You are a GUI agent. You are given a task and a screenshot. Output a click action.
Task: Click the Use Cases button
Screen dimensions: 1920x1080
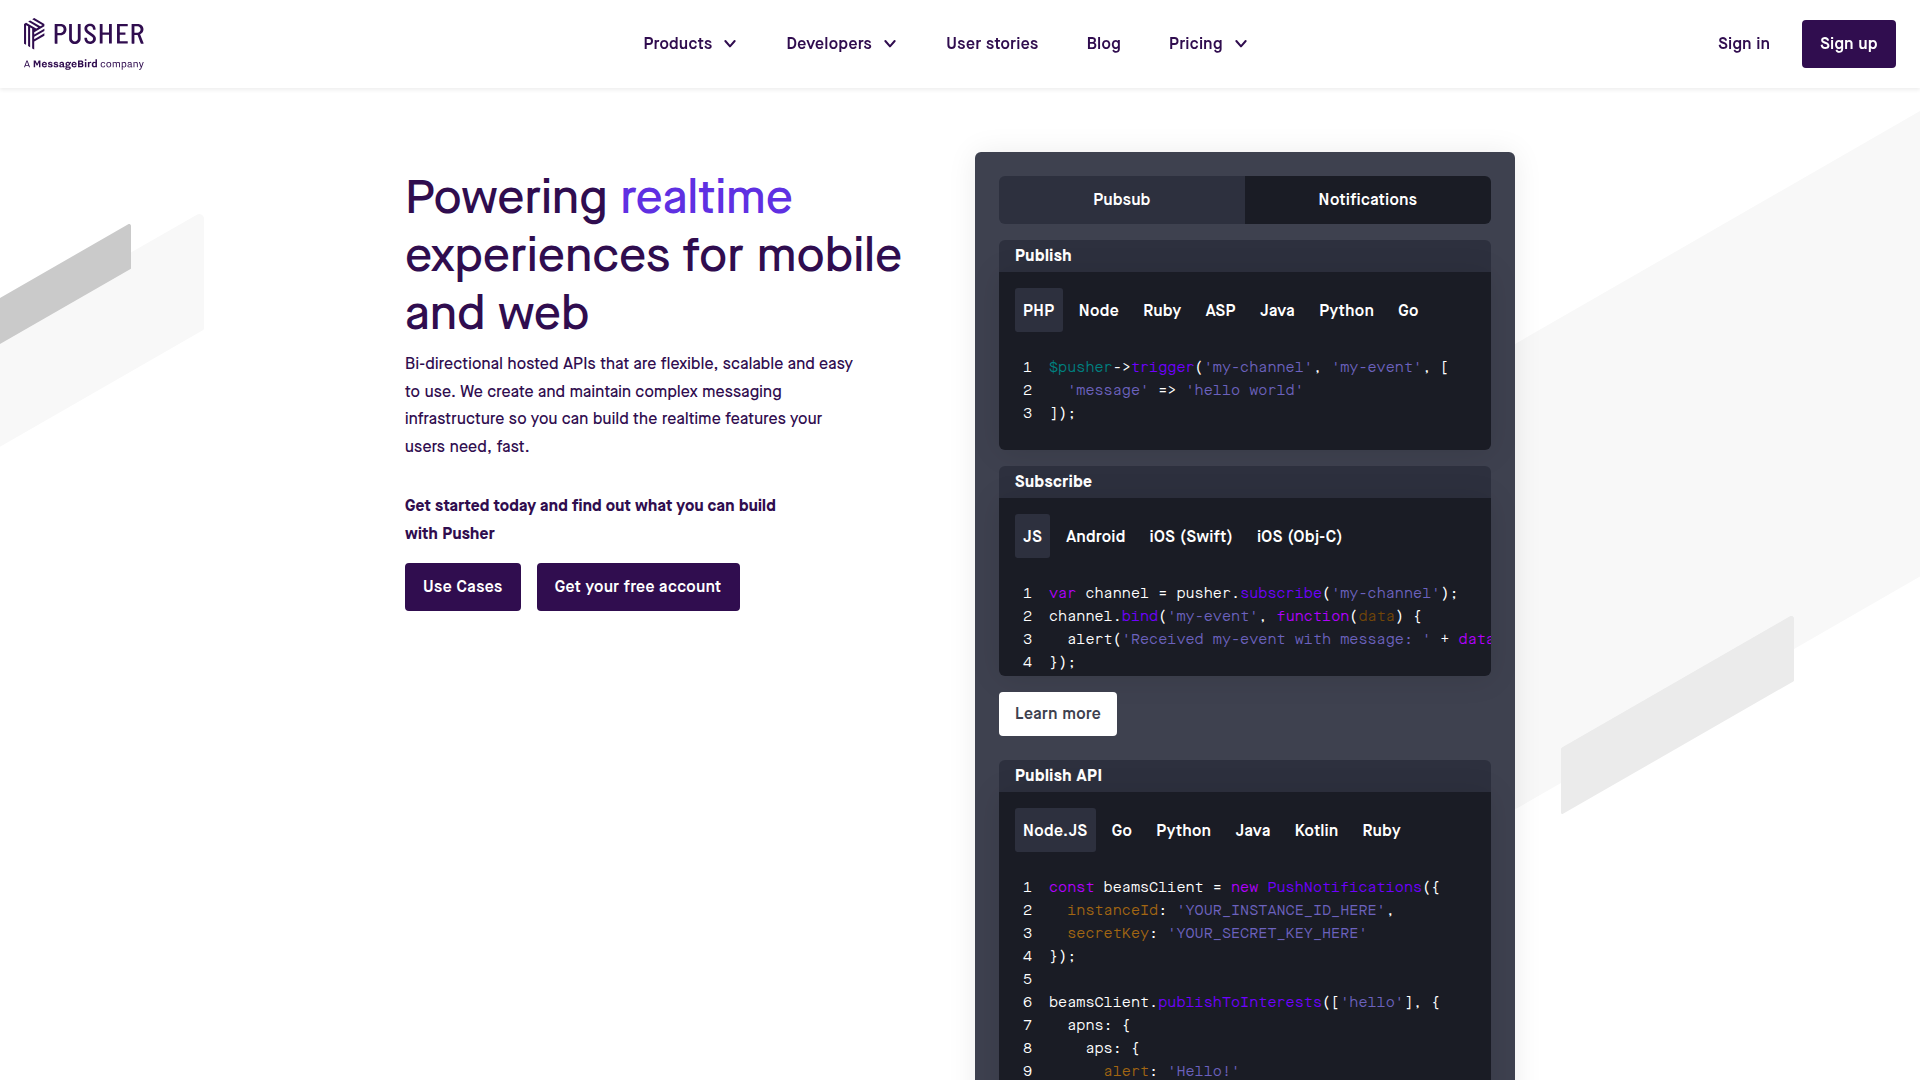click(x=462, y=587)
